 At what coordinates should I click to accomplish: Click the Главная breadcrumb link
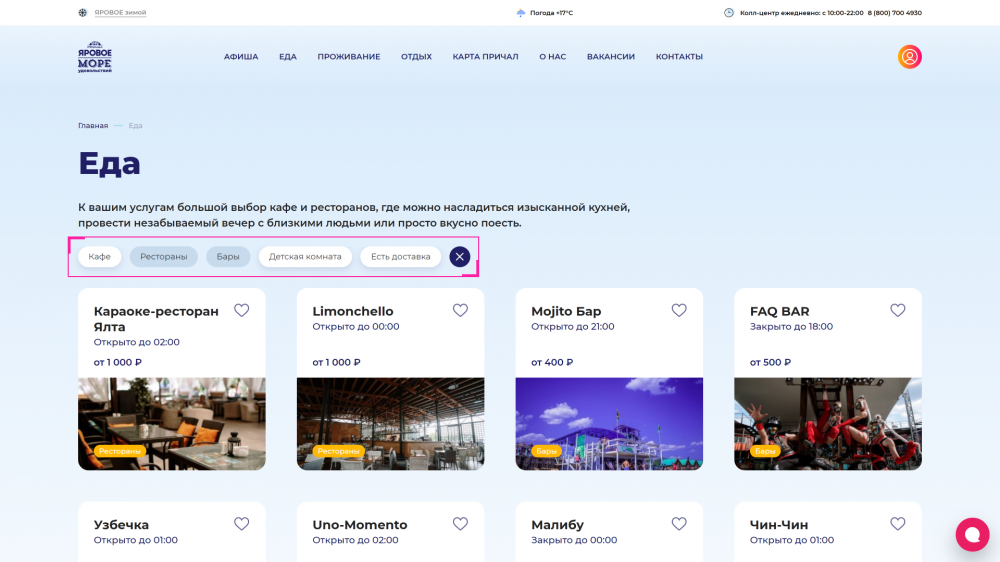pyautogui.click(x=93, y=126)
